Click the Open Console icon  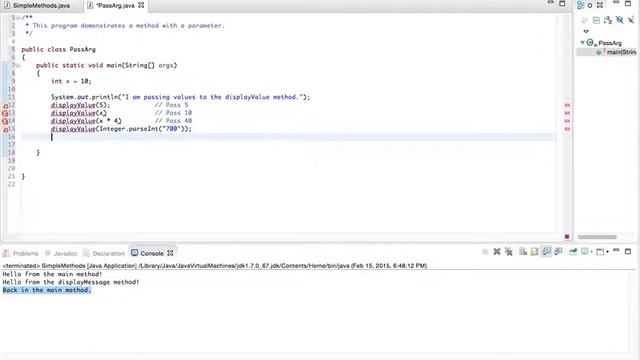pos(600,252)
